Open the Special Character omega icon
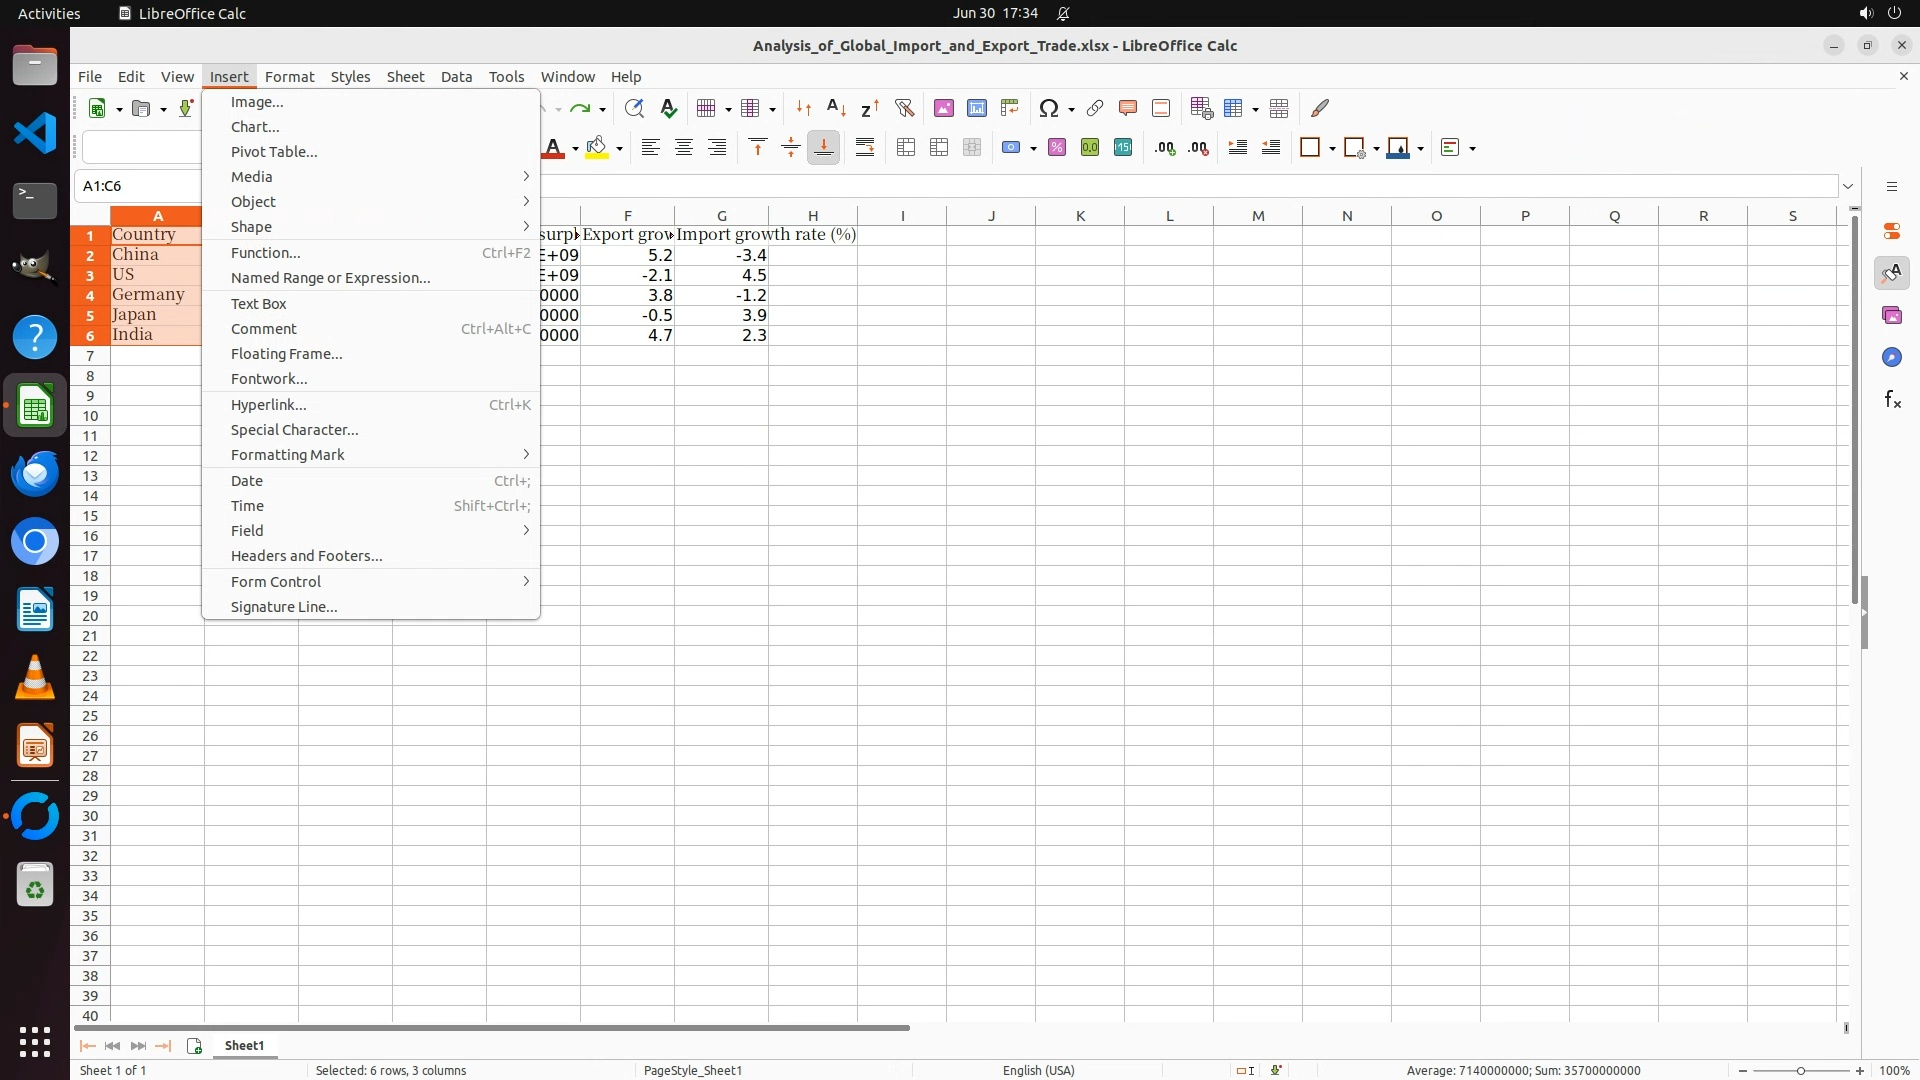Screen dimensions: 1920x1080 [1048, 108]
